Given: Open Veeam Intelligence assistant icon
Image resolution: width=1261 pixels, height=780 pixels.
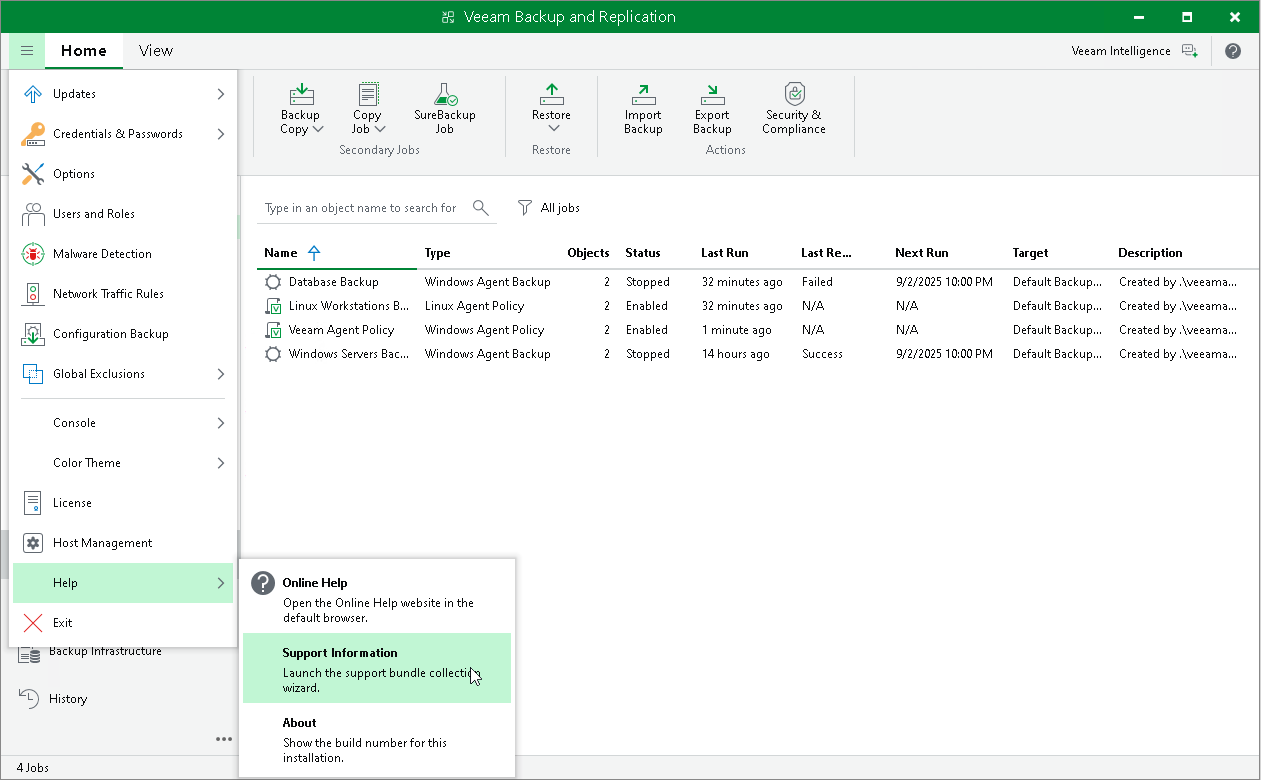Looking at the screenshot, I should pos(1189,51).
